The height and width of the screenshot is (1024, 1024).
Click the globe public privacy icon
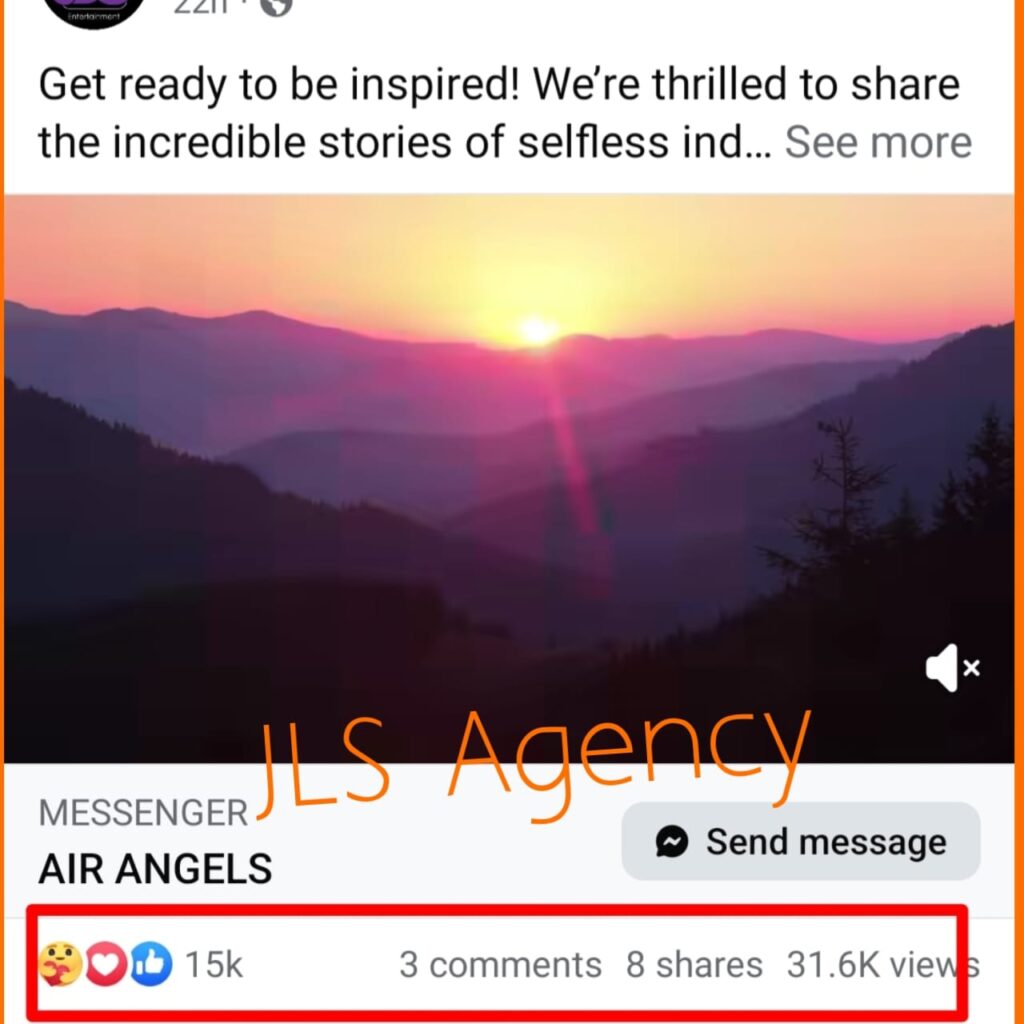276,7
